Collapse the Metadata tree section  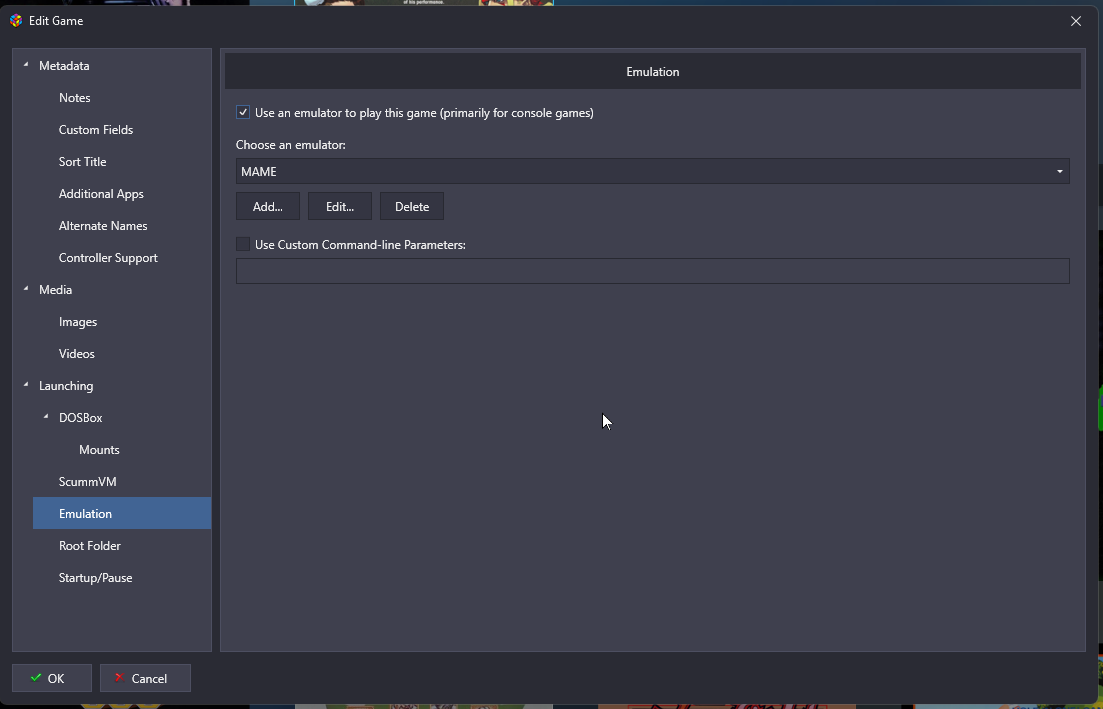point(26,65)
